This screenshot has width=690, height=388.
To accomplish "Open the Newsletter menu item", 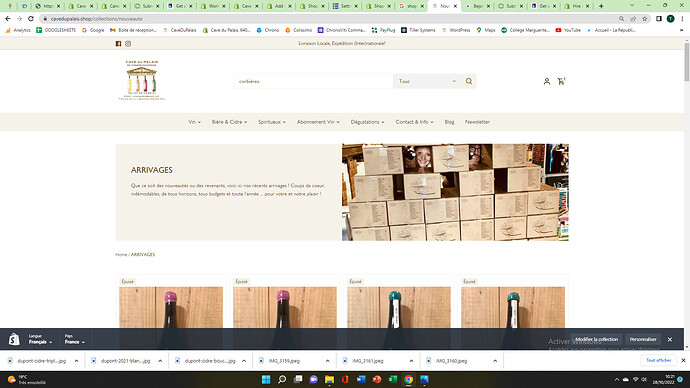I will (x=477, y=122).
